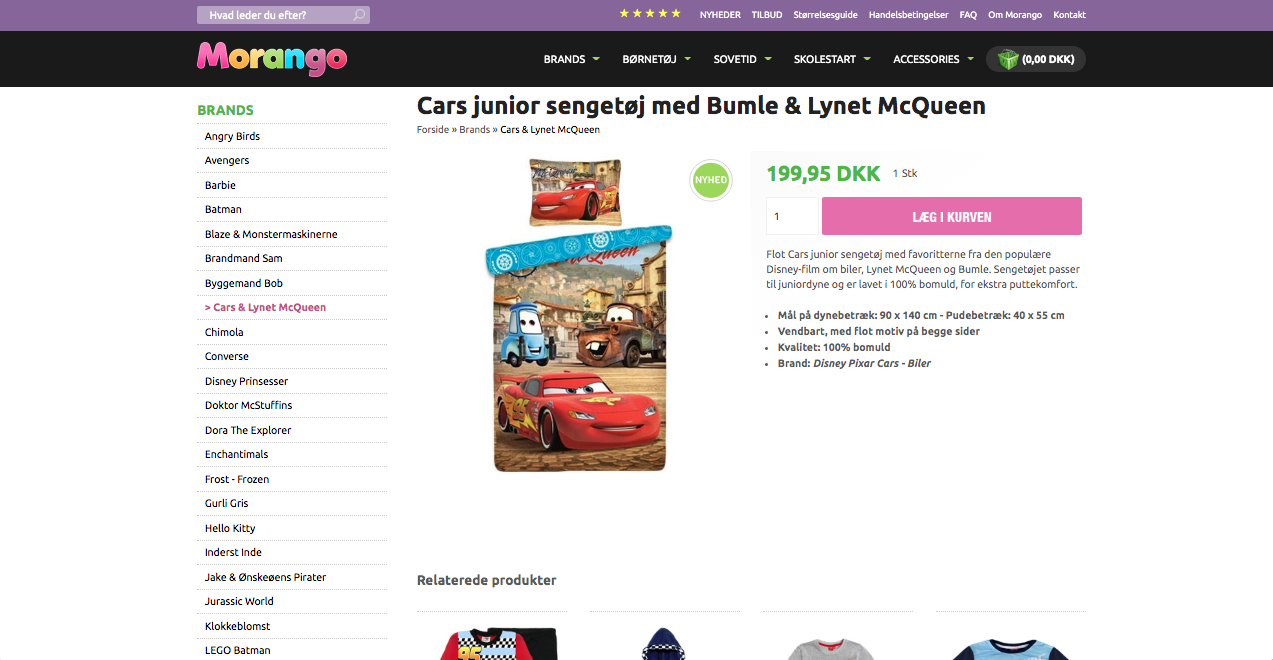Focus the 'Hvad leder du efter?' search box
The width and height of the screenshot is (1273, 660).
pos(275,15)
